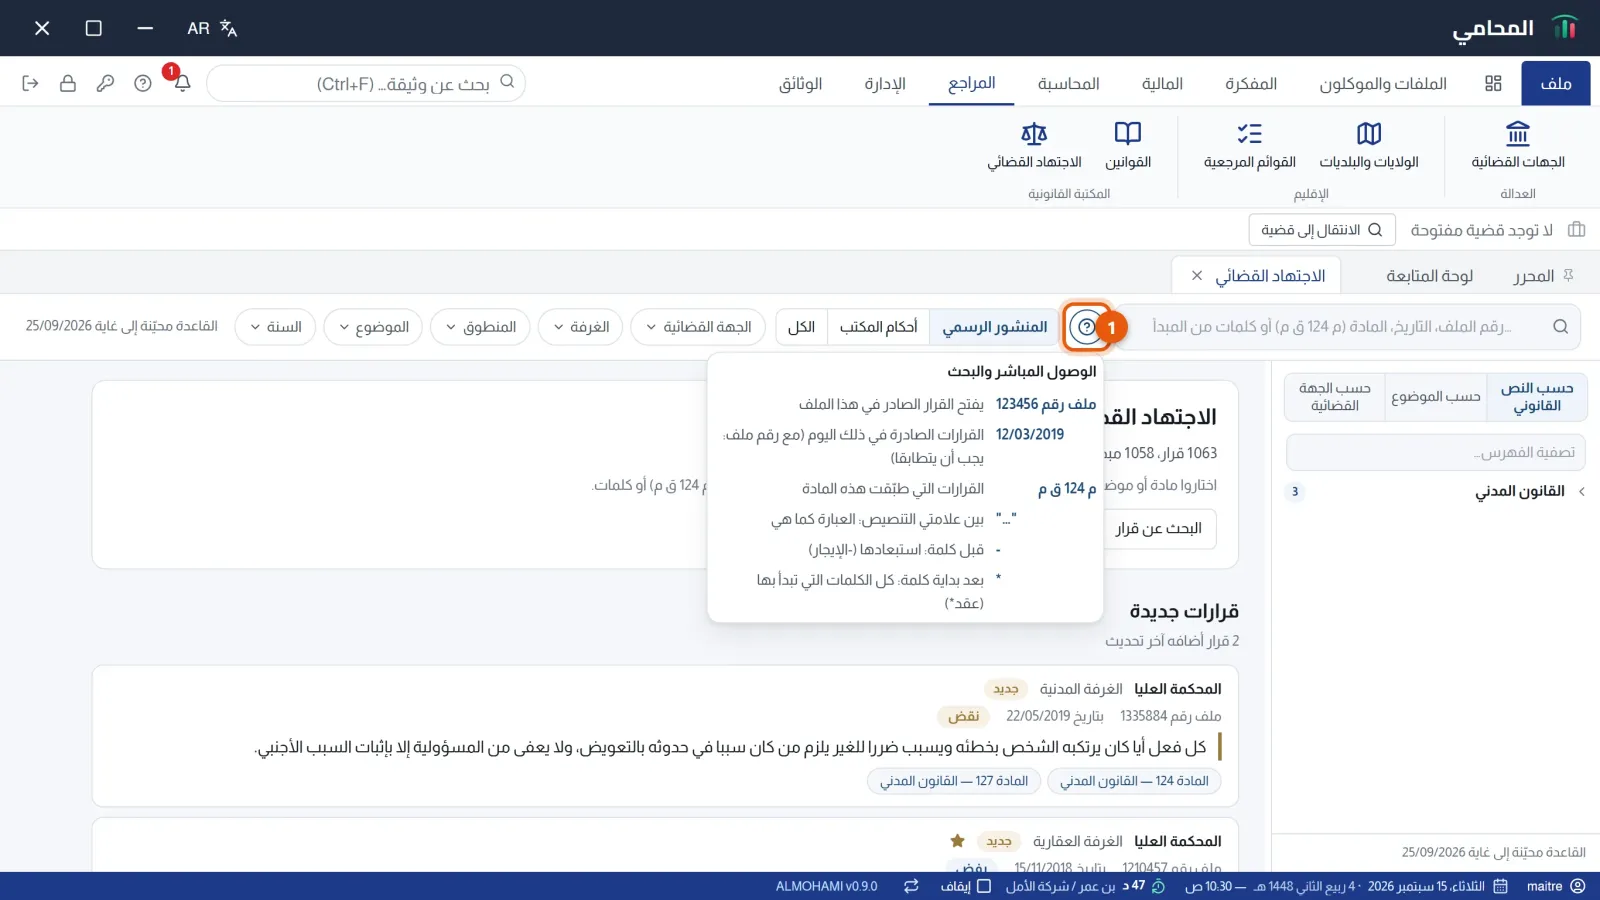Click ALMOHAMI v0.9.0 version text
This screenshot has height=900, width=1600.
tap(826, 886)
